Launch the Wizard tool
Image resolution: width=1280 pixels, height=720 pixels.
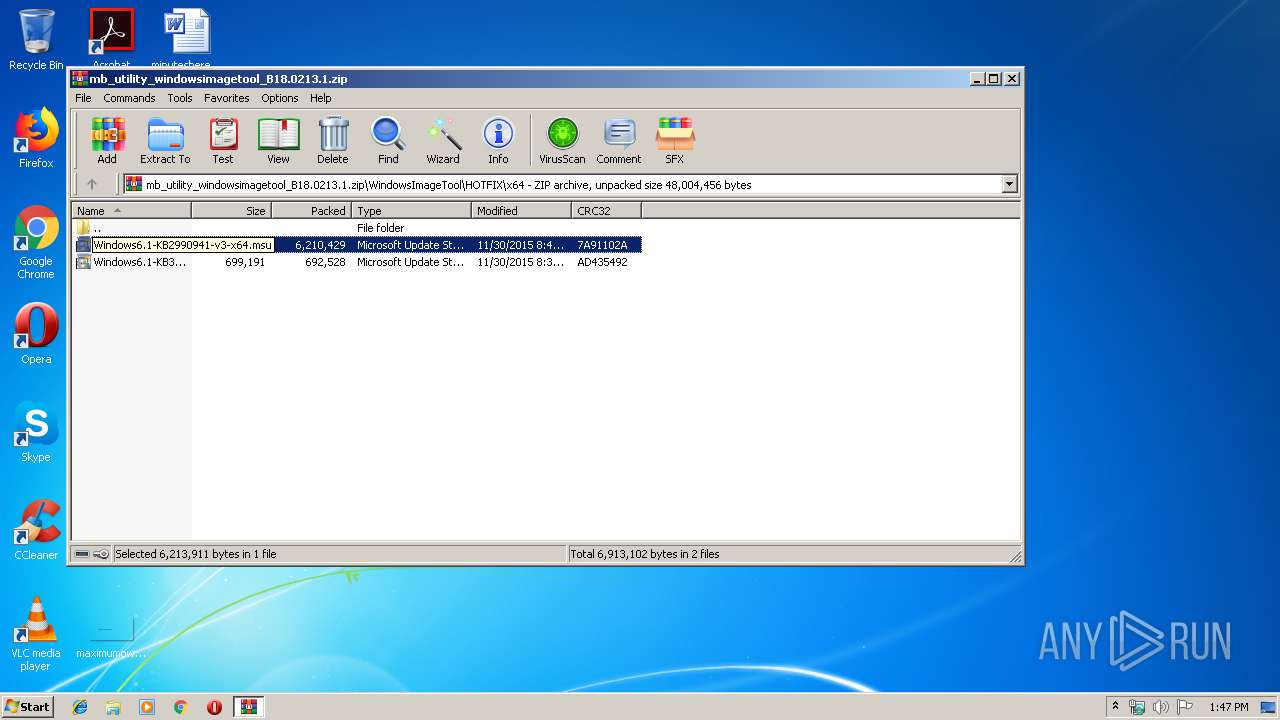tap(443, 140)
